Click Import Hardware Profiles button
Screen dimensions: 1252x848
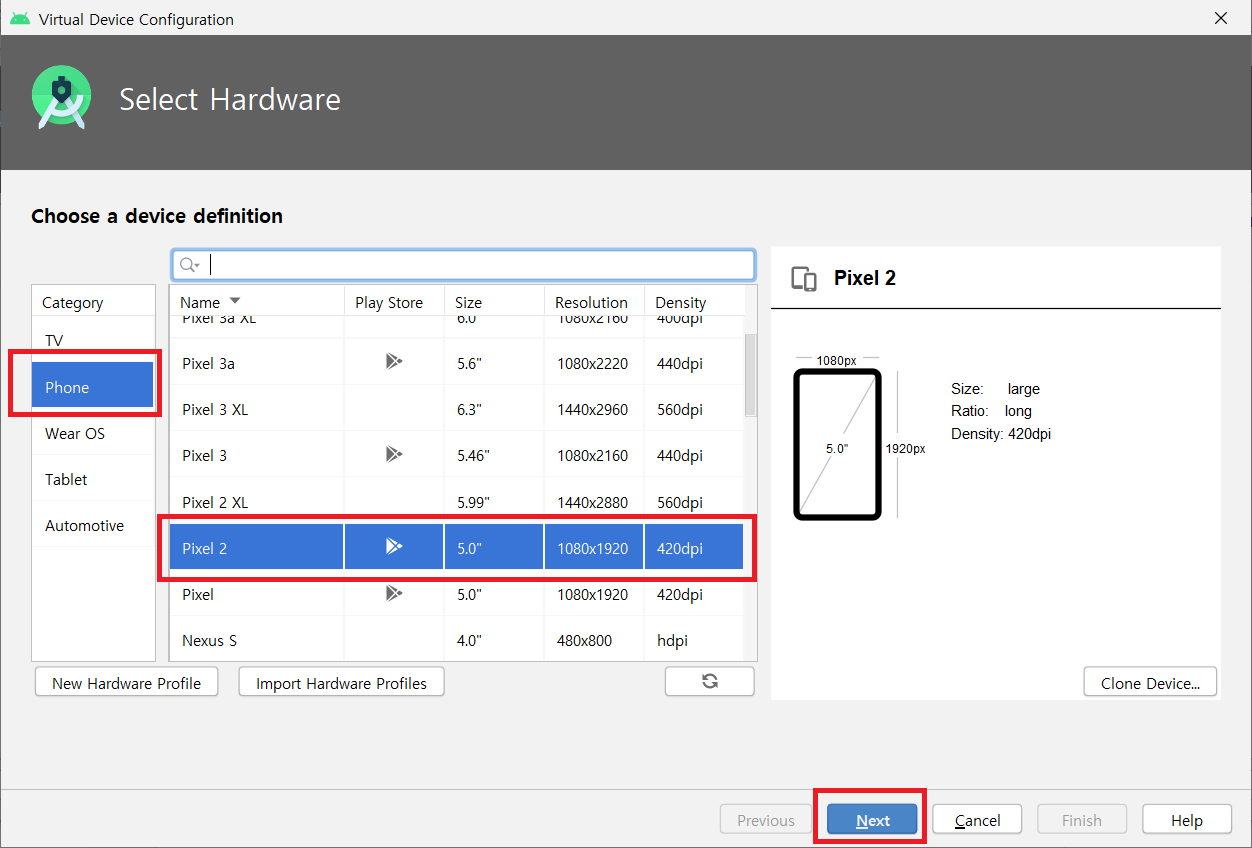pyautogui.click(x=341, y=683)
